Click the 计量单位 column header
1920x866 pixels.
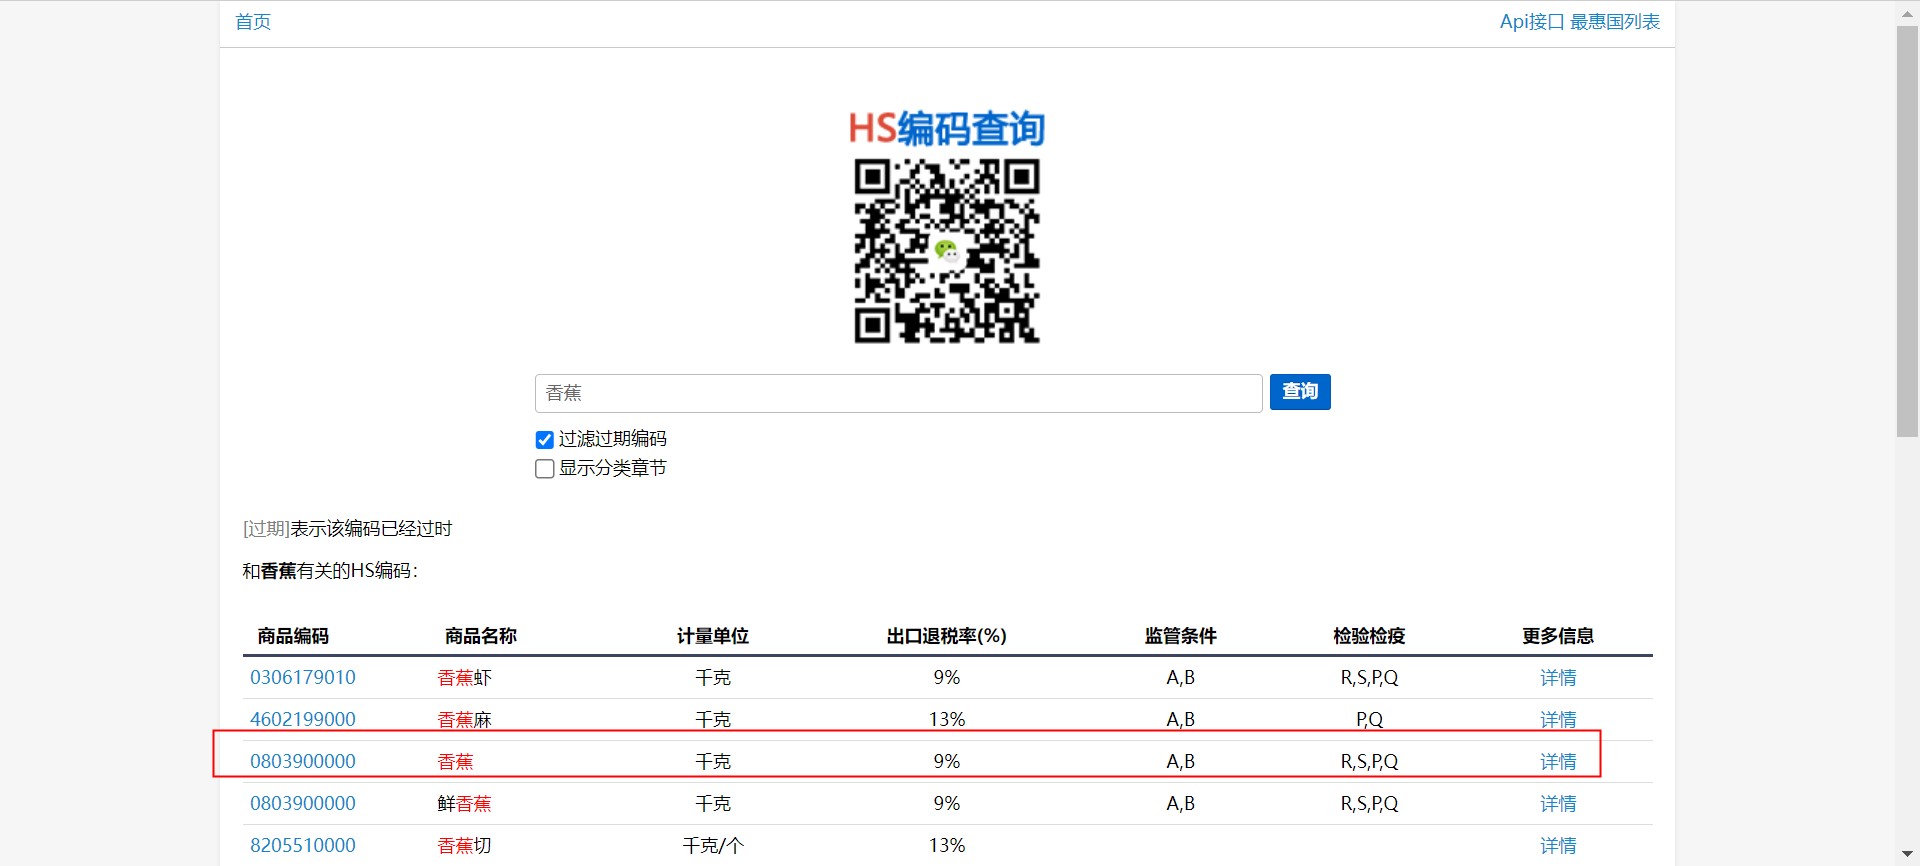click(713, 636)
